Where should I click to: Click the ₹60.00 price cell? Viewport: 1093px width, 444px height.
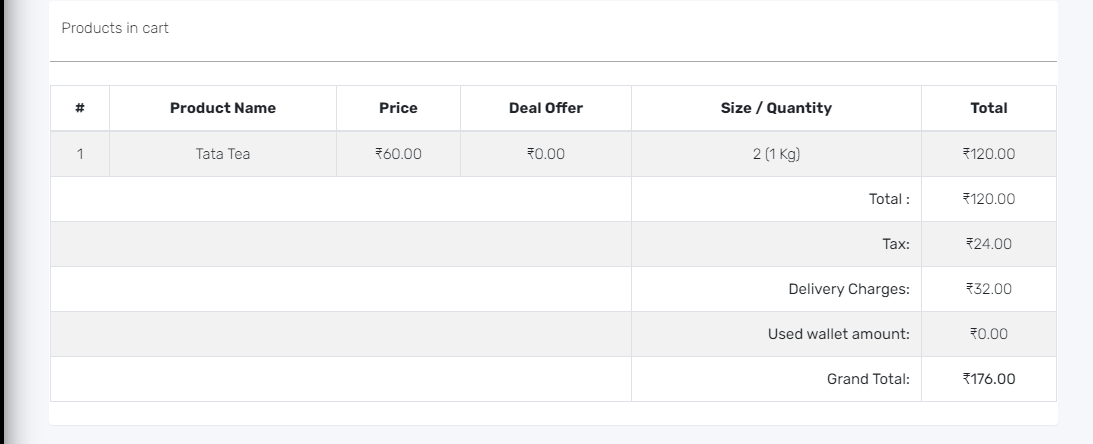coord(398,154)
